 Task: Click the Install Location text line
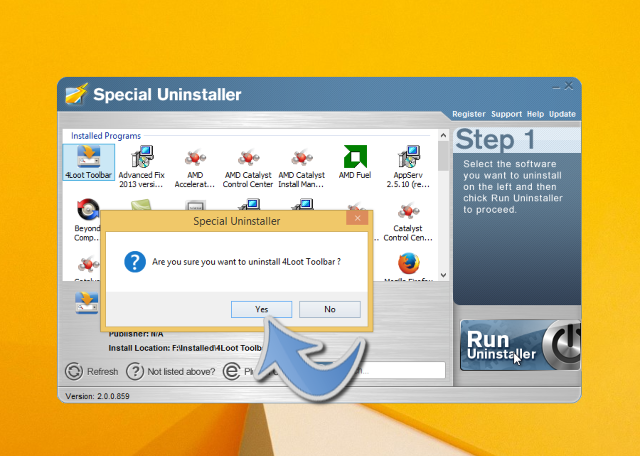coord(185,348)
